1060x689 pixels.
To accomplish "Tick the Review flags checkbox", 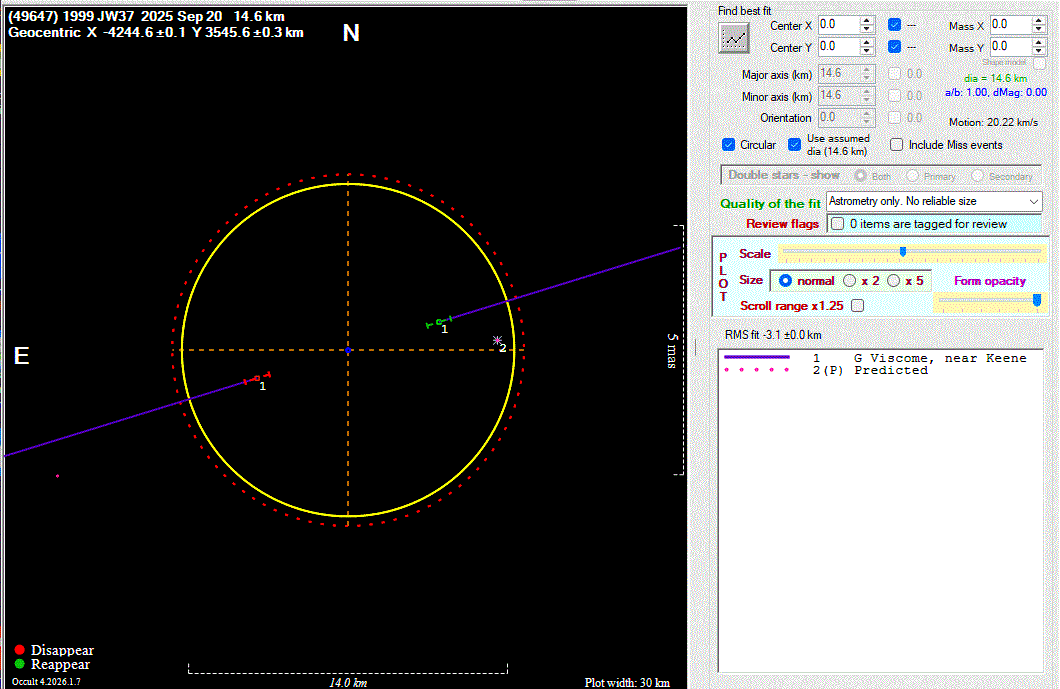I will (x=837, y=224).
